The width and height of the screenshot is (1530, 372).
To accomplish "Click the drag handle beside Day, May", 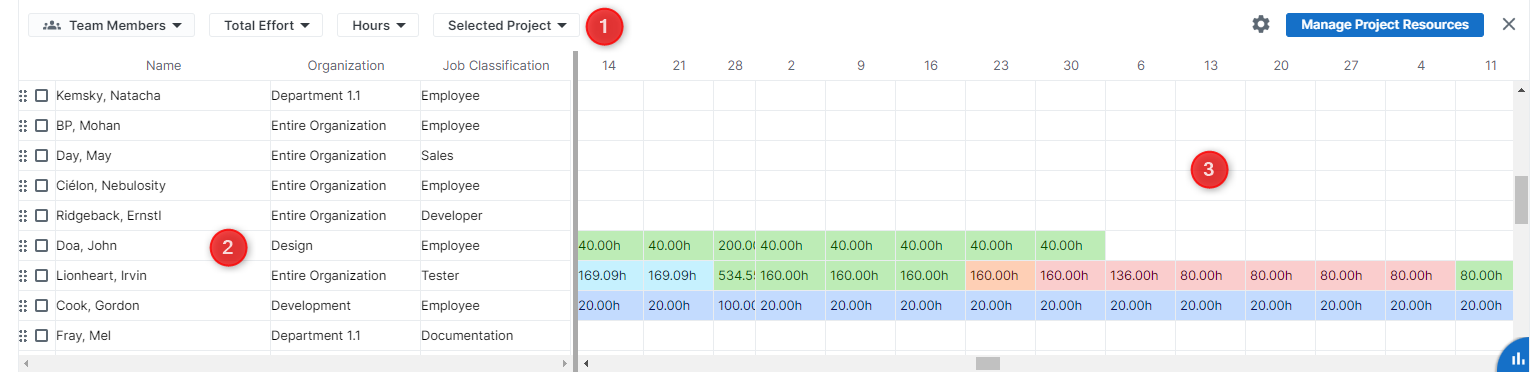I will tap(23, 156).
